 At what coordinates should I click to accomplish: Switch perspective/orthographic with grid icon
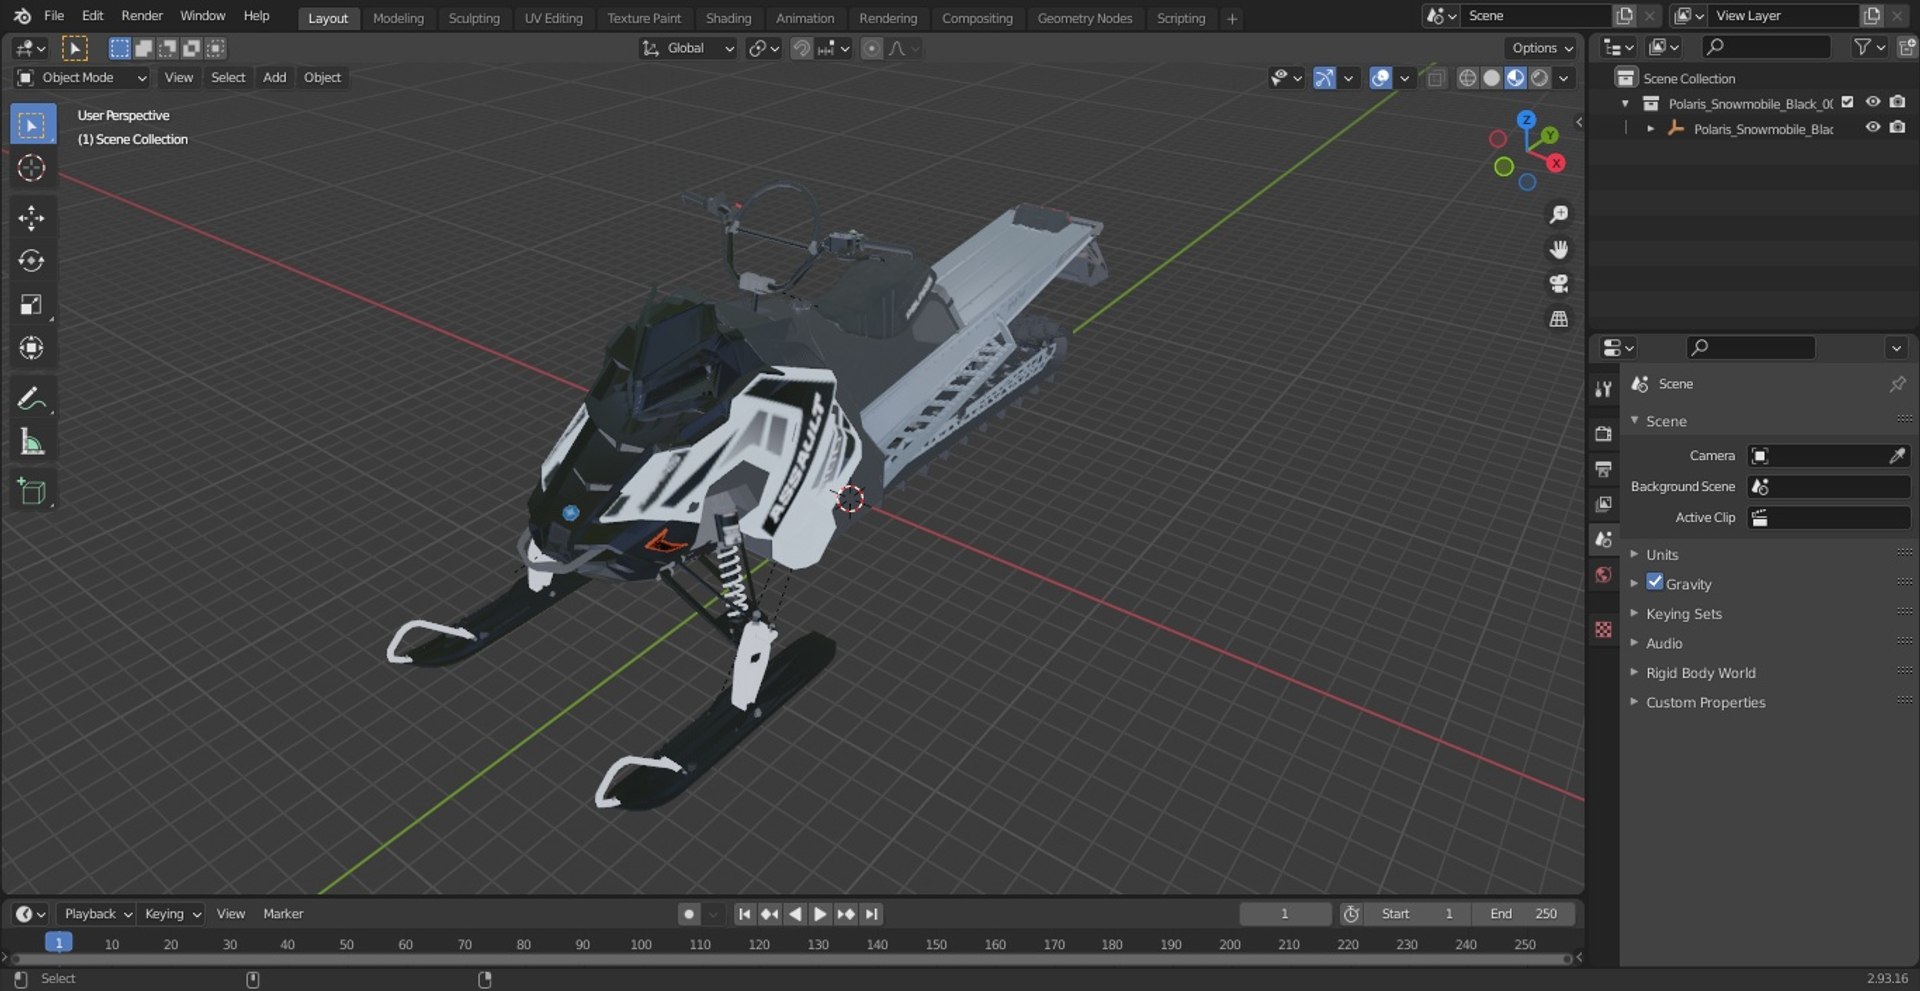click(x=1558, y=319)
